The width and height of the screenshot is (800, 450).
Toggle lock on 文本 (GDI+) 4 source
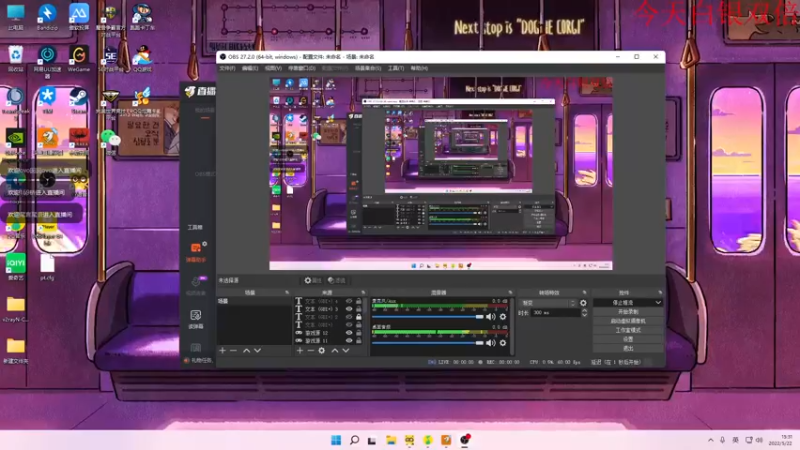pyautogui.click(x=359, y=301)
